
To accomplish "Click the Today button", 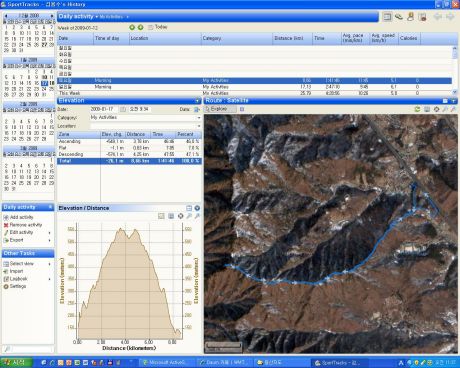I will [x=158, y=27].
